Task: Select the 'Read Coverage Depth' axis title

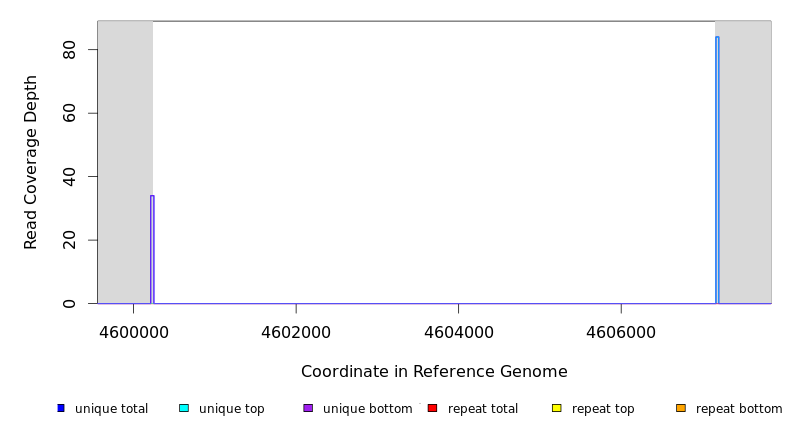Action: click(x=31, y=162)
